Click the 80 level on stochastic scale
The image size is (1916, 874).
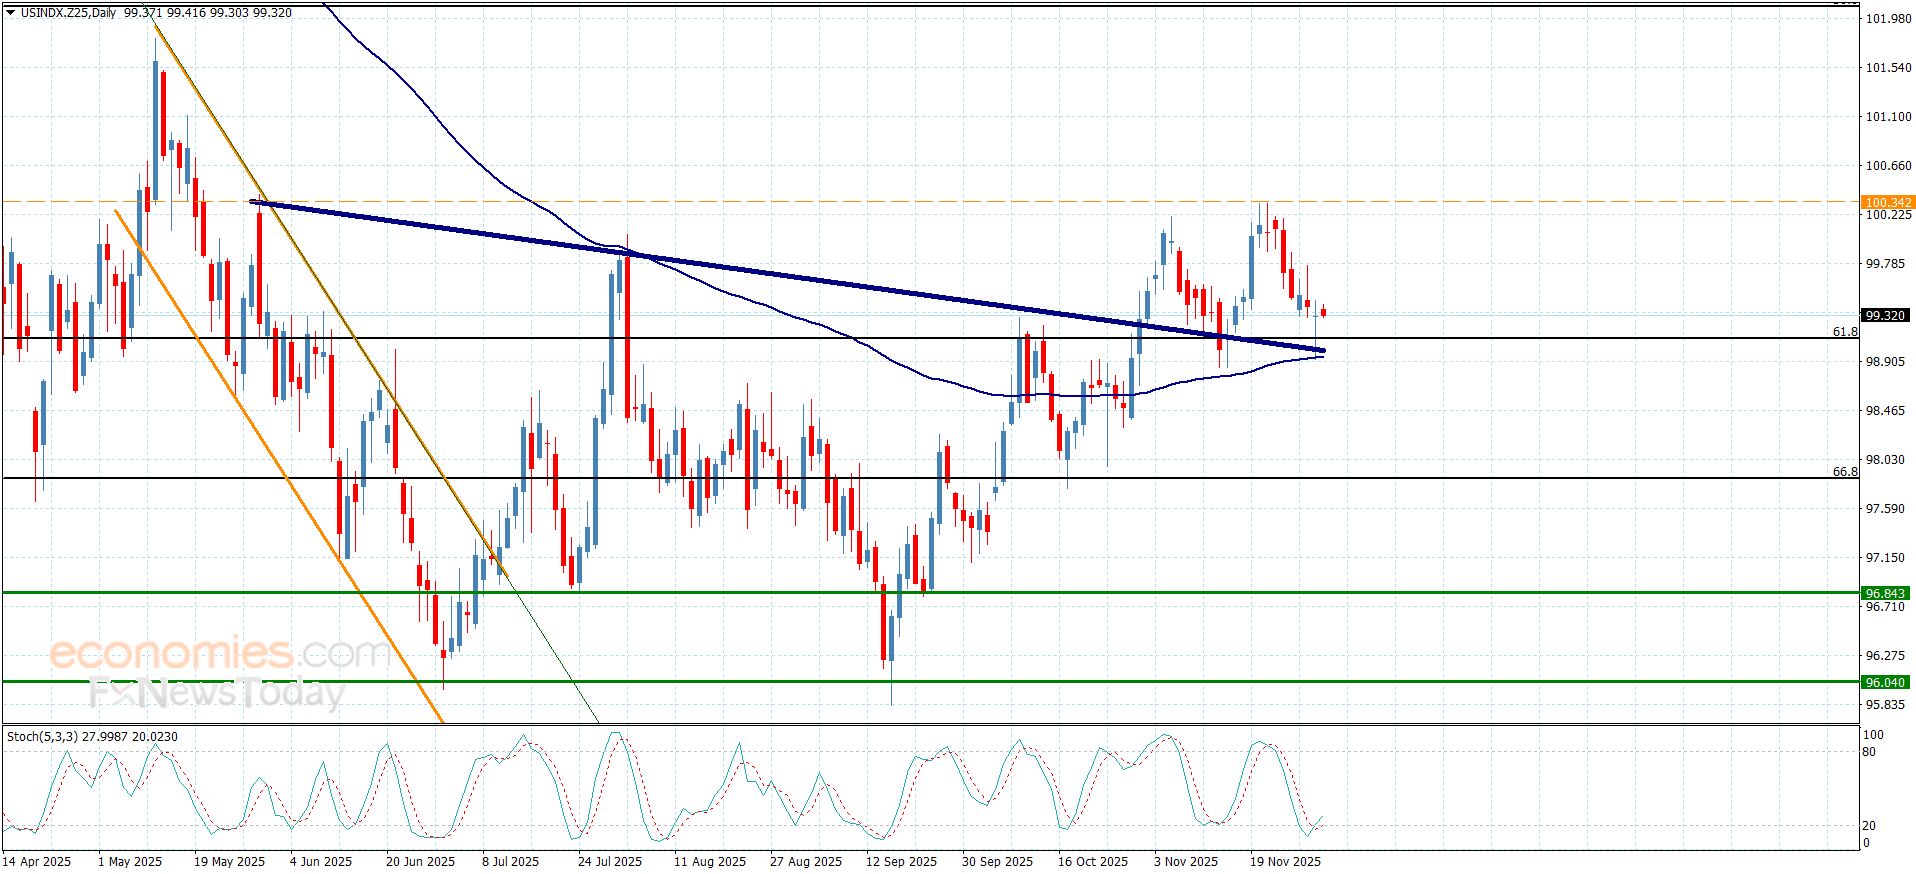[x=1869, y=752]
